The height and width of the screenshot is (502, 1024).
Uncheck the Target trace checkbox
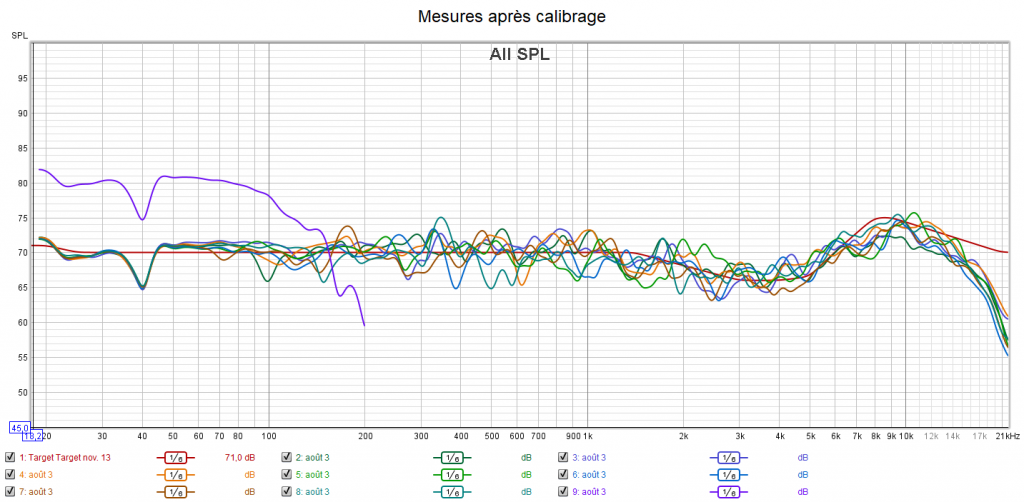[x=10, y=458]
